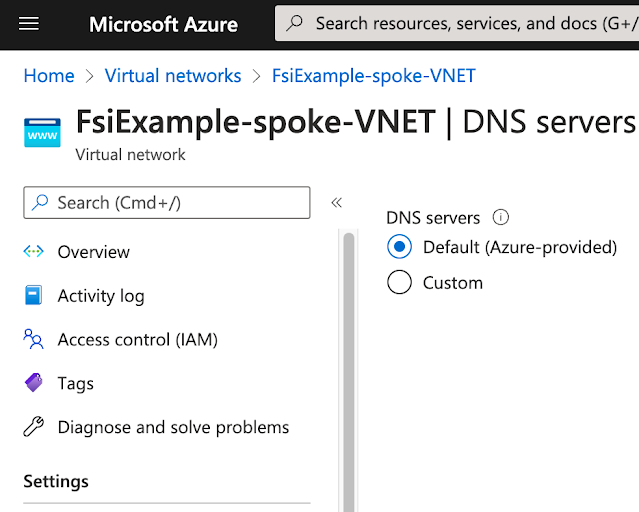Viewport: 639px width, 512px height.
Task: Click breadcrumb chevron after Virtual networks
Action: pyautogui.click(x=256, y=76)
